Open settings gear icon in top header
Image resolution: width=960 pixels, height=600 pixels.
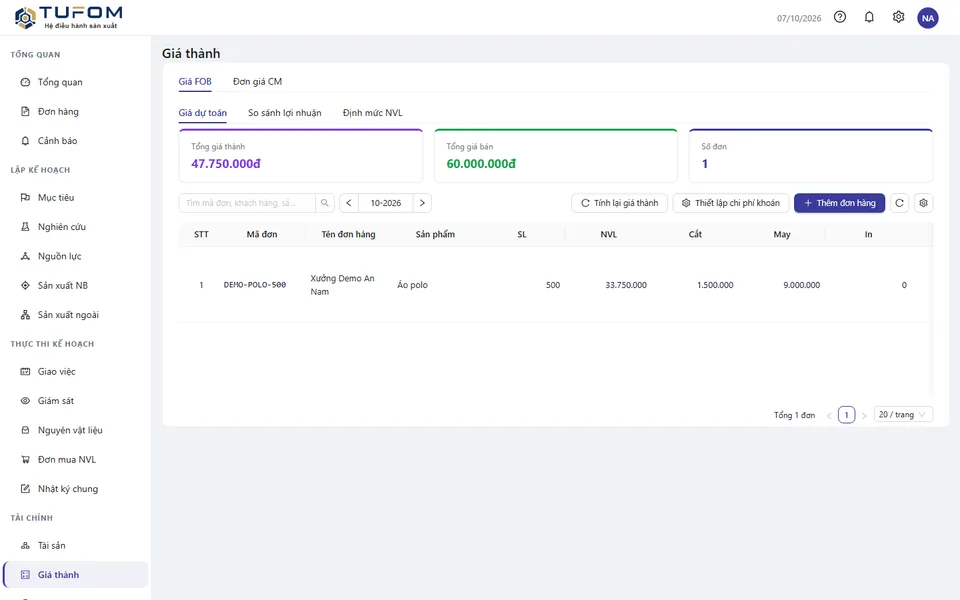898,17
